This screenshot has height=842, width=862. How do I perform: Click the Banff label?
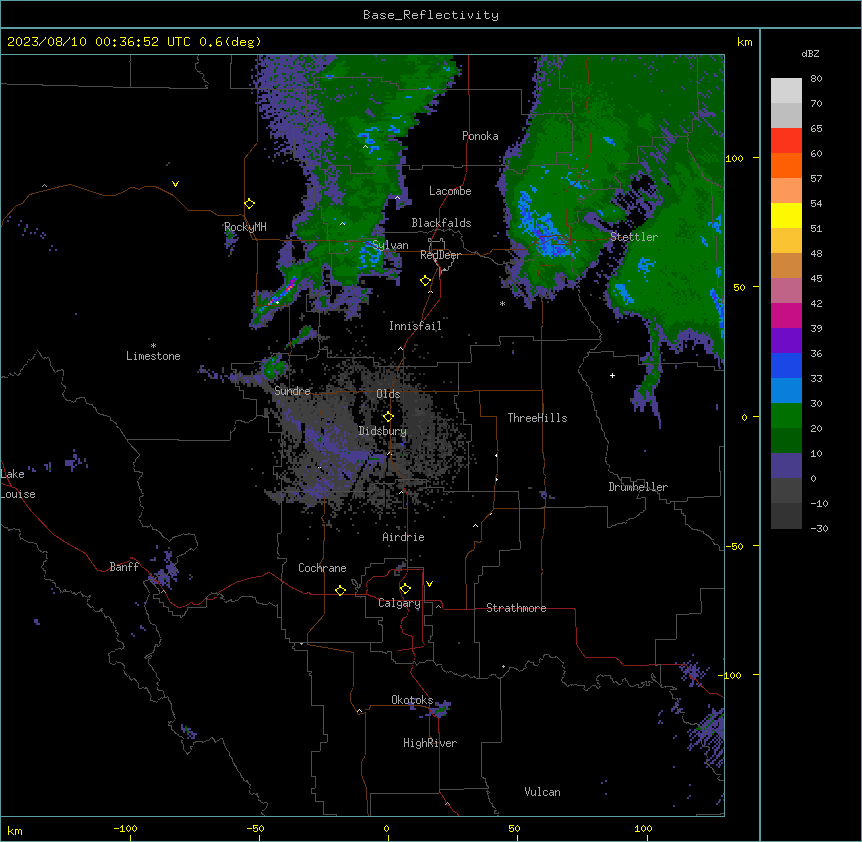click(x=124, y=567)
